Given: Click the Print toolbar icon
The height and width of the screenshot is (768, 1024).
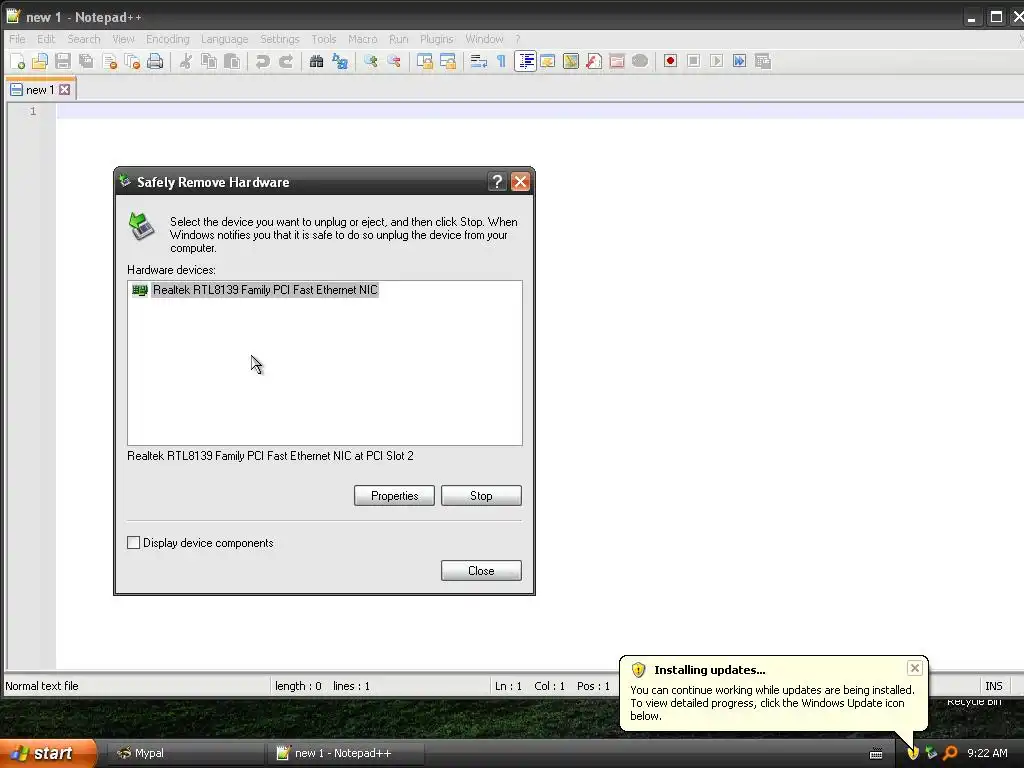Looking at the screenshot, I should (x=155, y=61).
